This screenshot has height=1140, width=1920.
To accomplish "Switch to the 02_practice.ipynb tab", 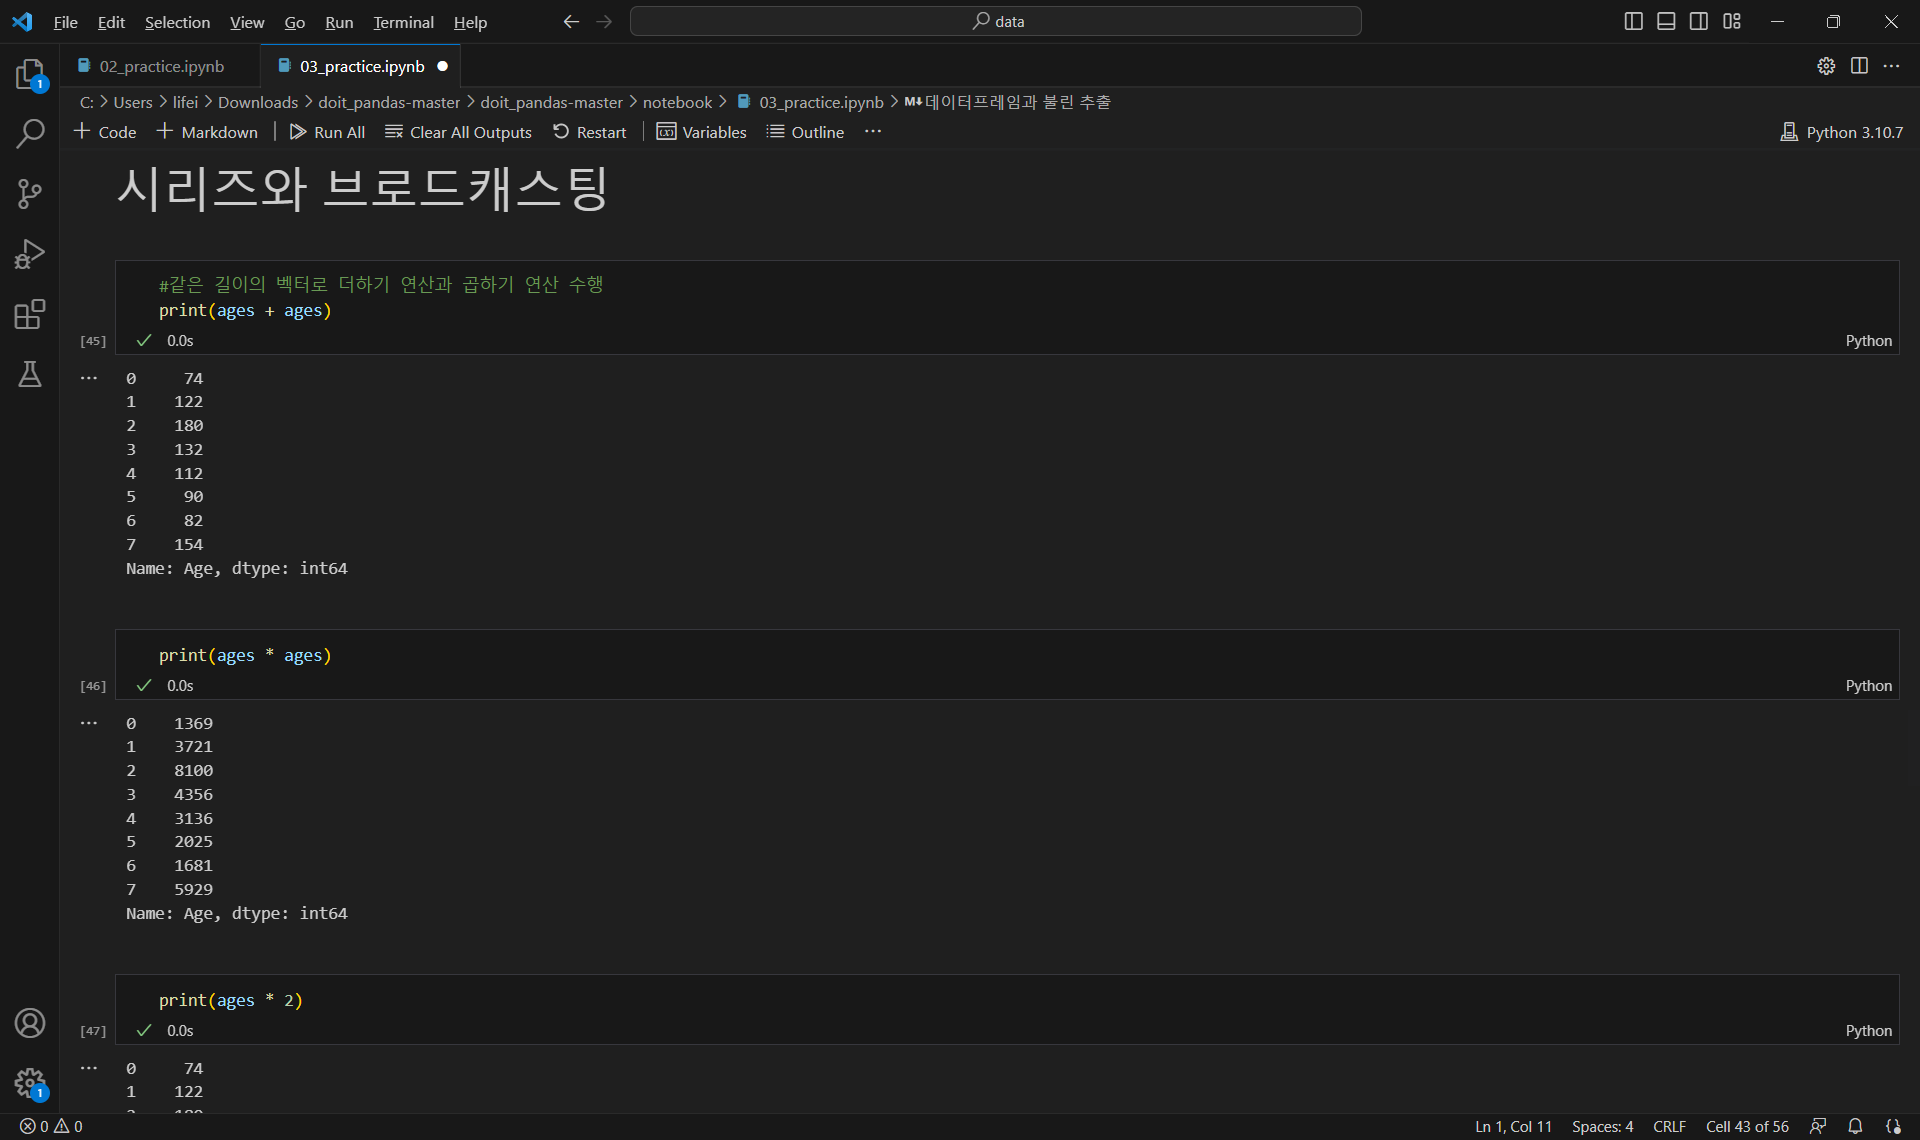I will point(161,66).
